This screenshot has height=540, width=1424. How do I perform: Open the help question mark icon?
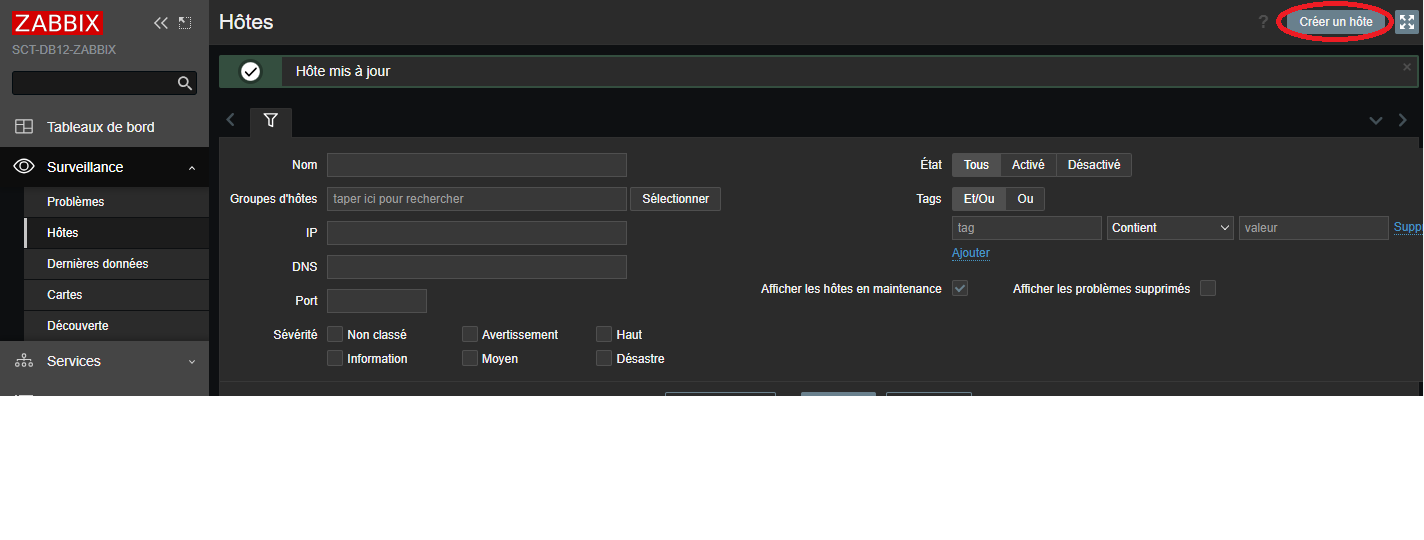(1263, 22)
